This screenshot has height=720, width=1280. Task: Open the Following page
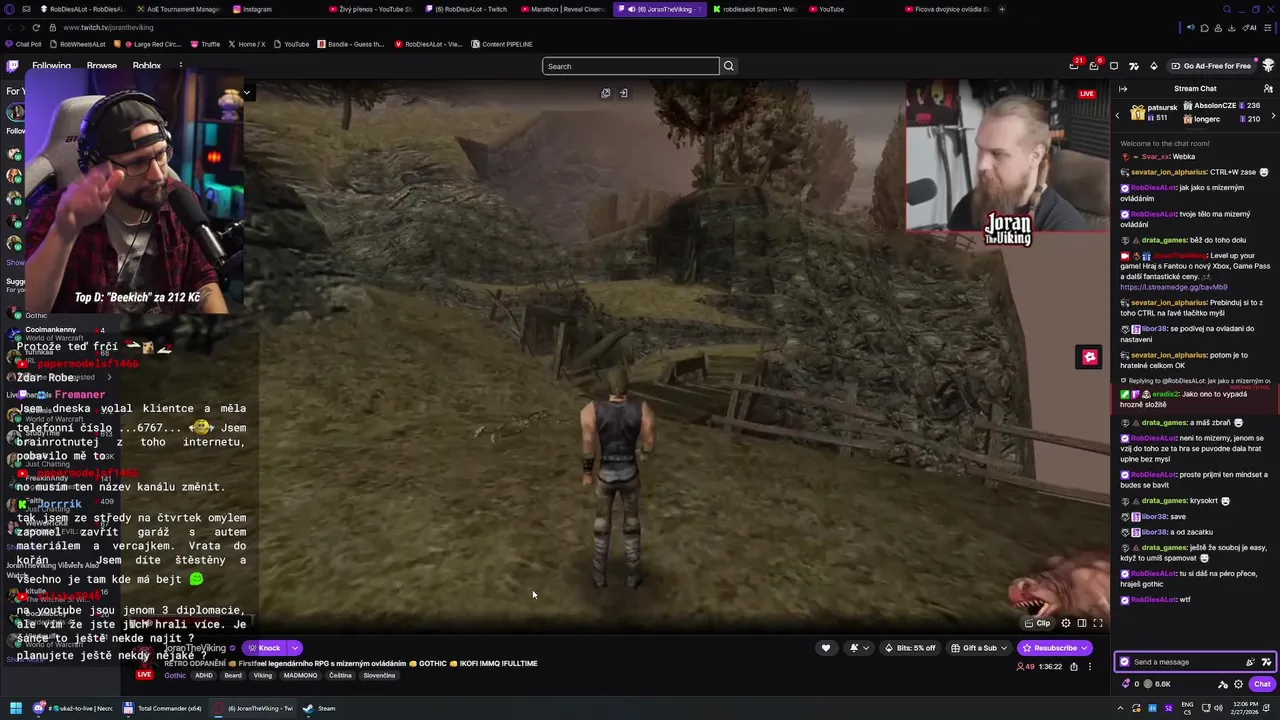pyautogui.click(x=51, y=66)
